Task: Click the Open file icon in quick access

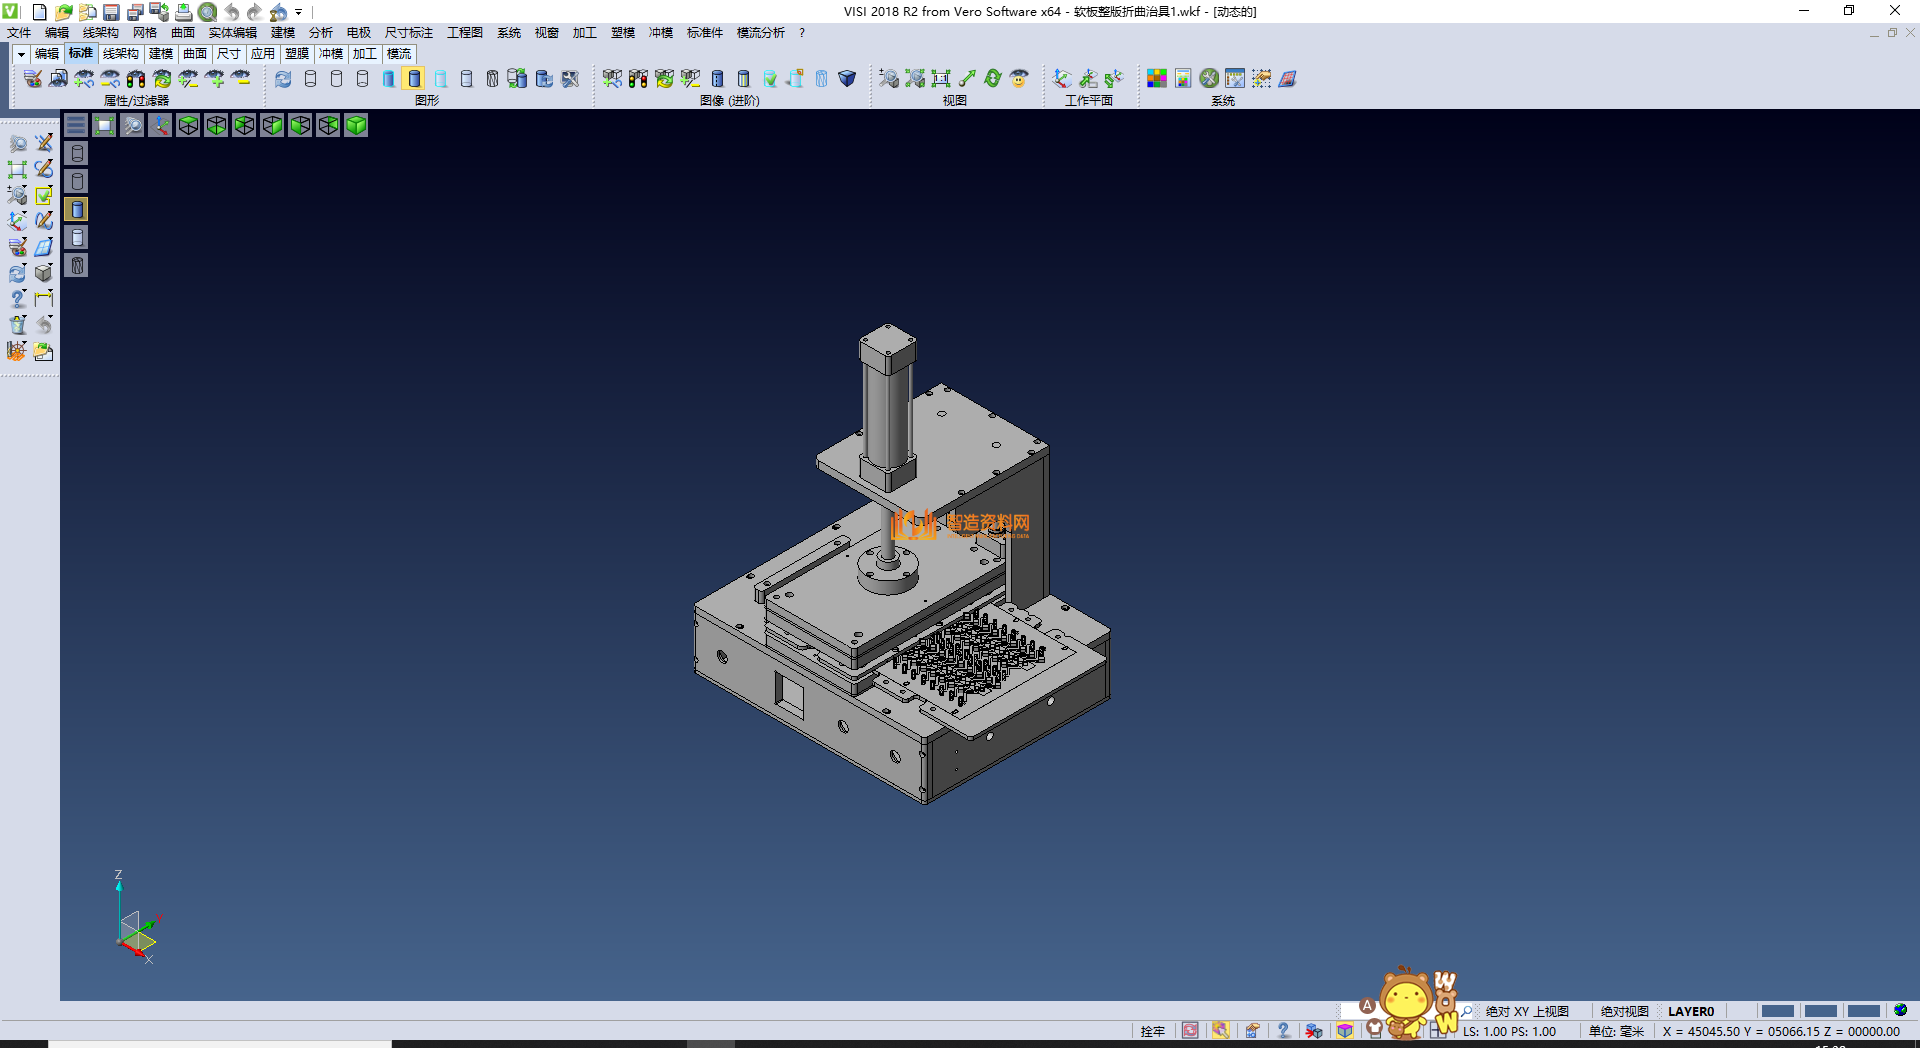Action: coord(63,12)
